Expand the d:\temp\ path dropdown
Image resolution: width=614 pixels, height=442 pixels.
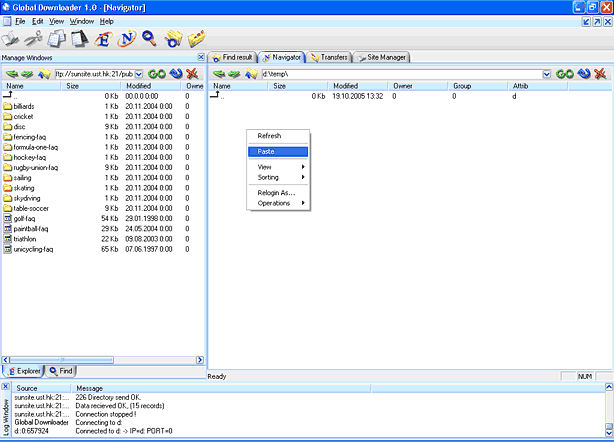point(547,74)
